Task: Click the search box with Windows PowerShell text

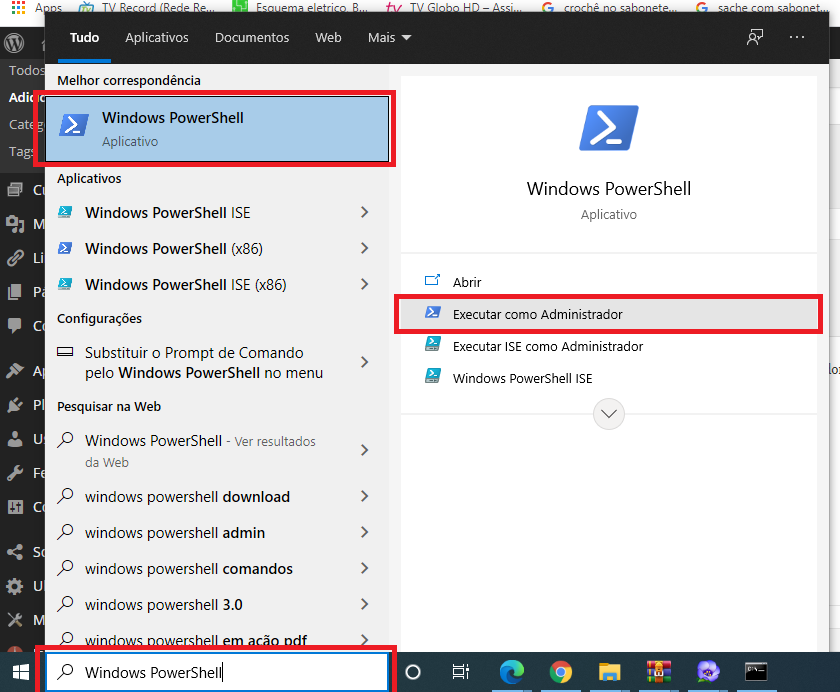Action: (216, 672)
